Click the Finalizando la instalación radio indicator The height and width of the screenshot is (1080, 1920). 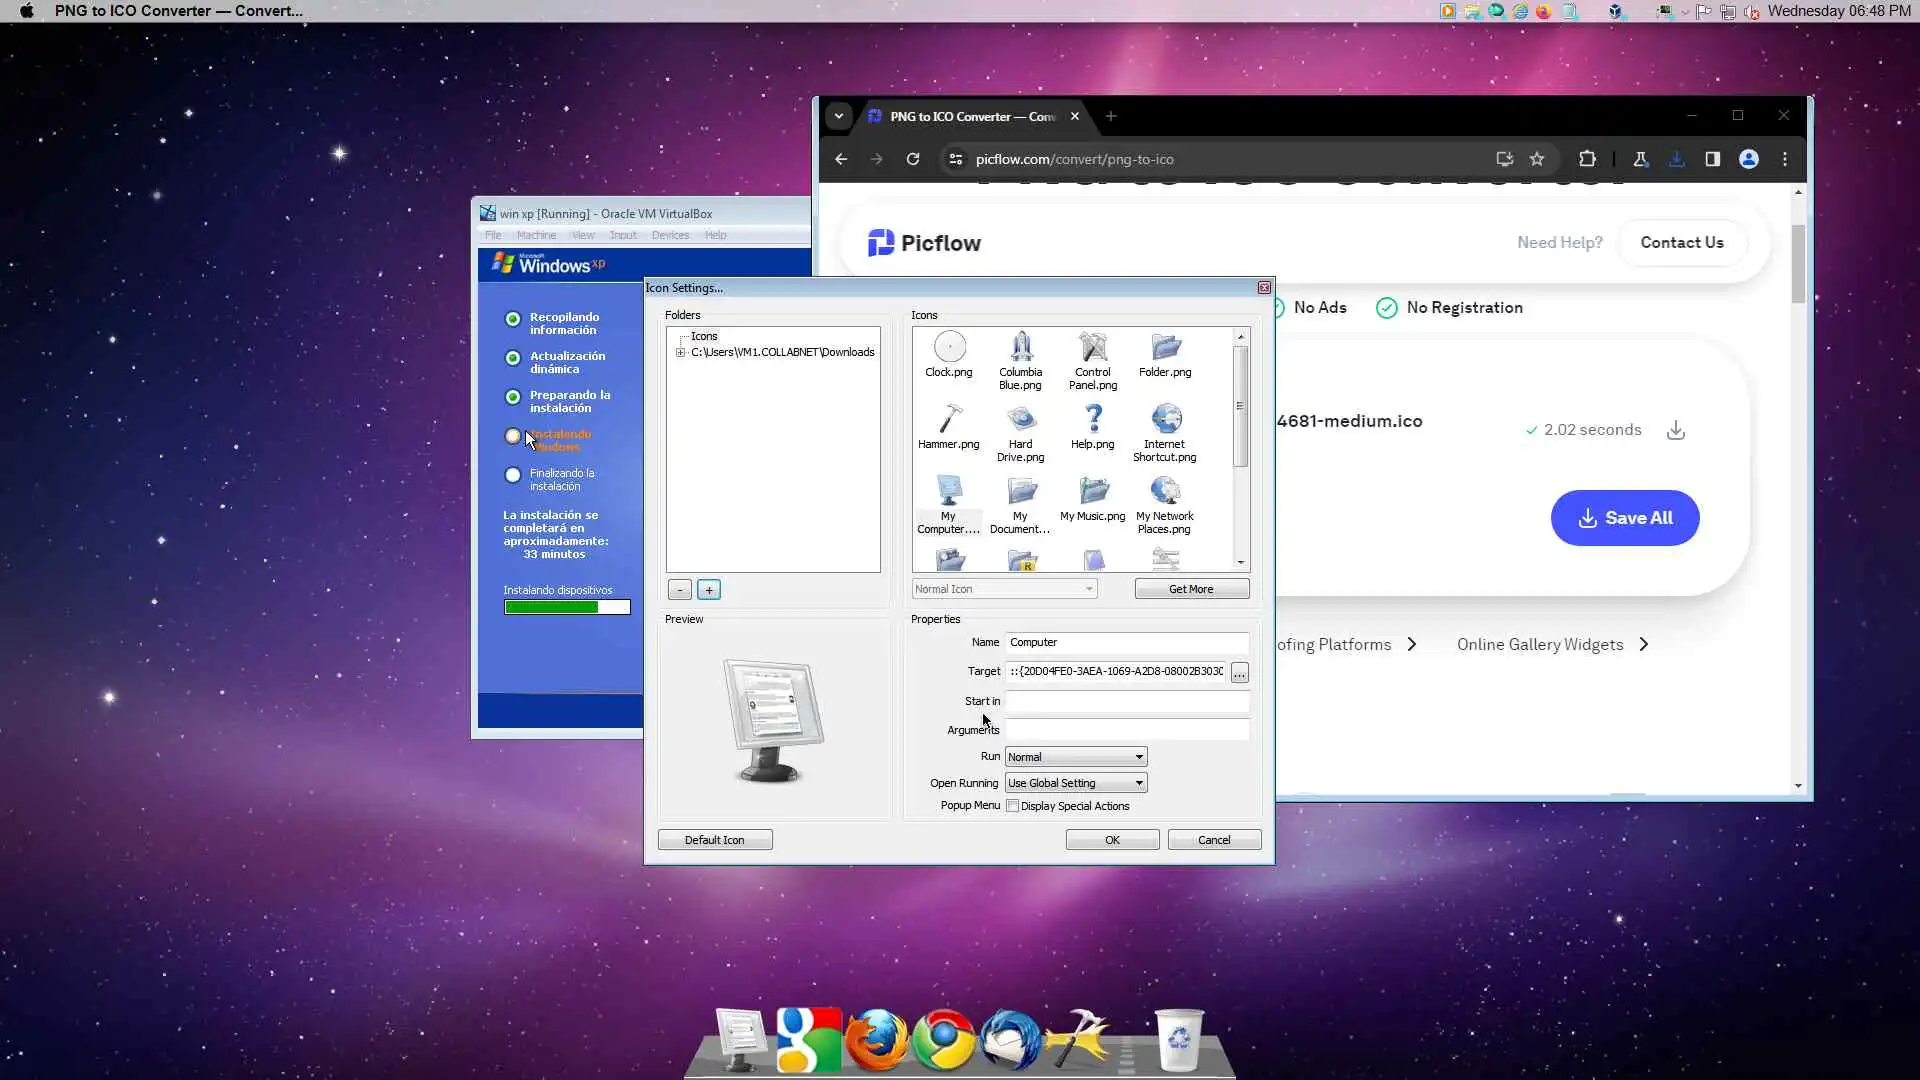[x=513, y=475]
